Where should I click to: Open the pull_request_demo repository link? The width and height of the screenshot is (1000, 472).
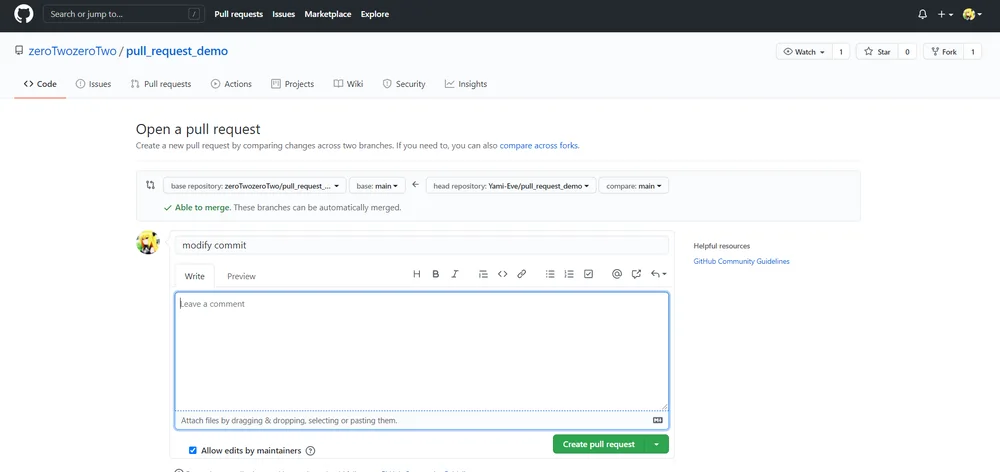pos(177,51)
